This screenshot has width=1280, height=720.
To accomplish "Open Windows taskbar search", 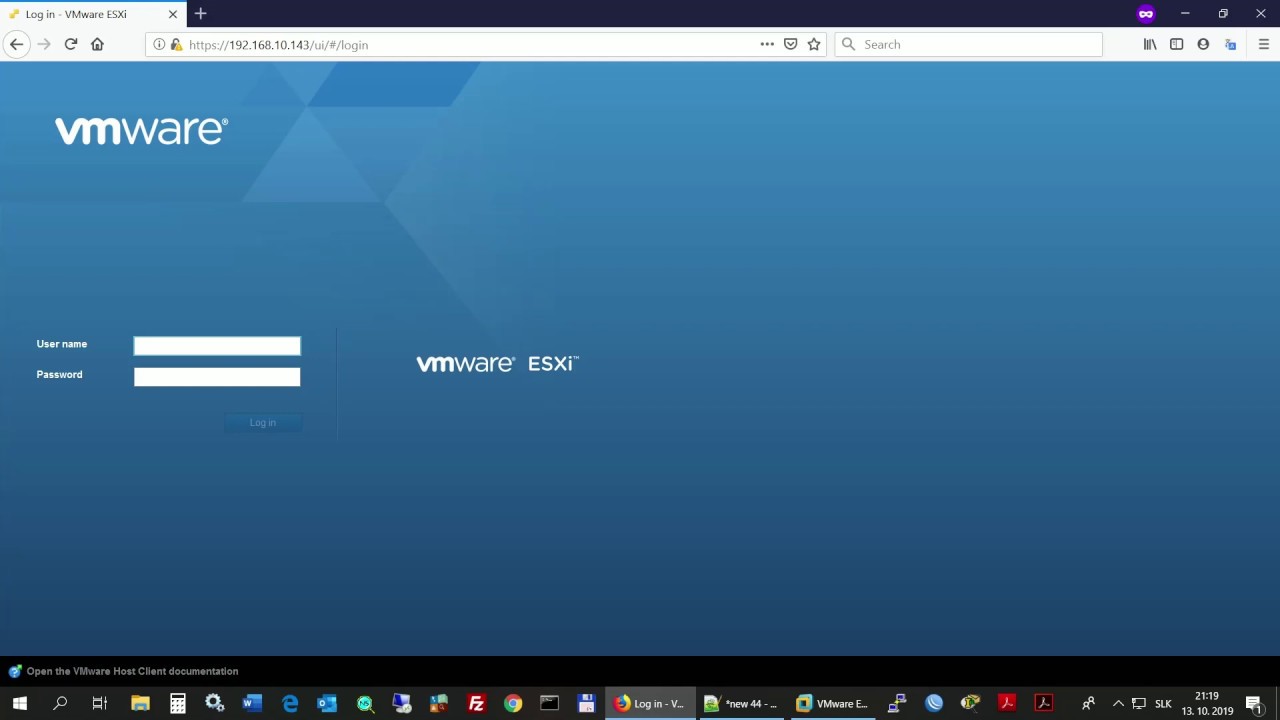I will 60,703.
